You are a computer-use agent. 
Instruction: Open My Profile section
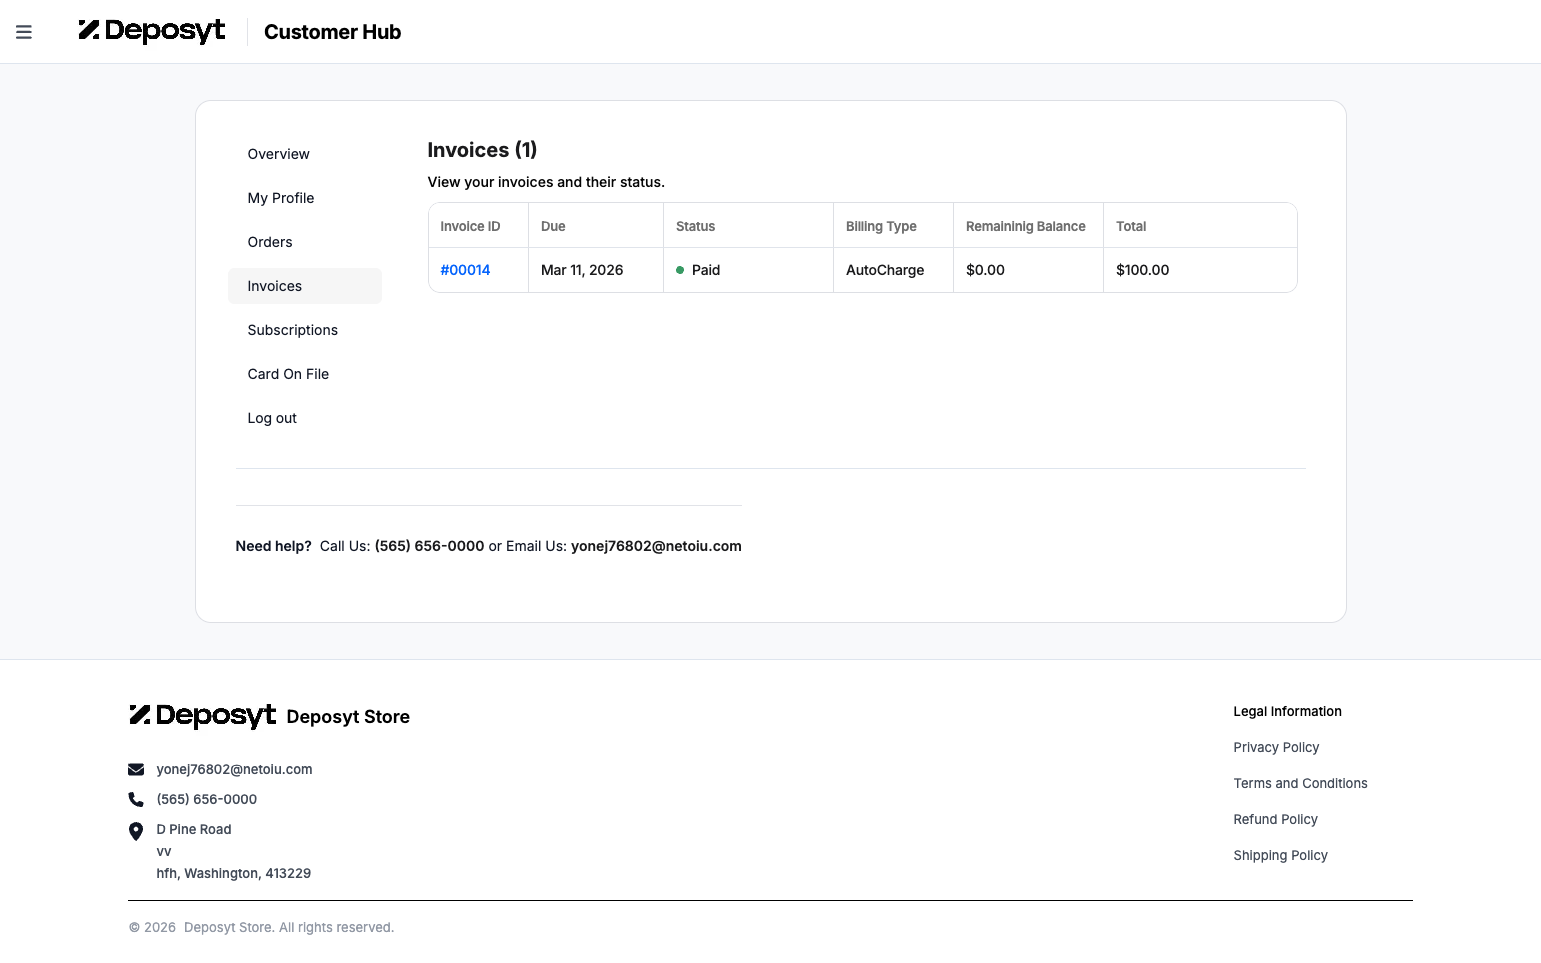pos(305,198)
